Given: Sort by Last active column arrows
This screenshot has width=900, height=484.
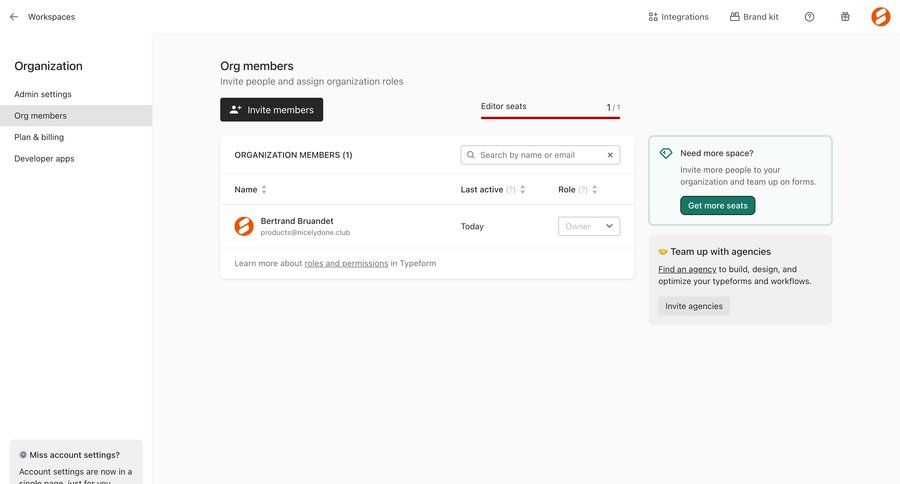Looking at the screenshot, I should click(522, 189).
